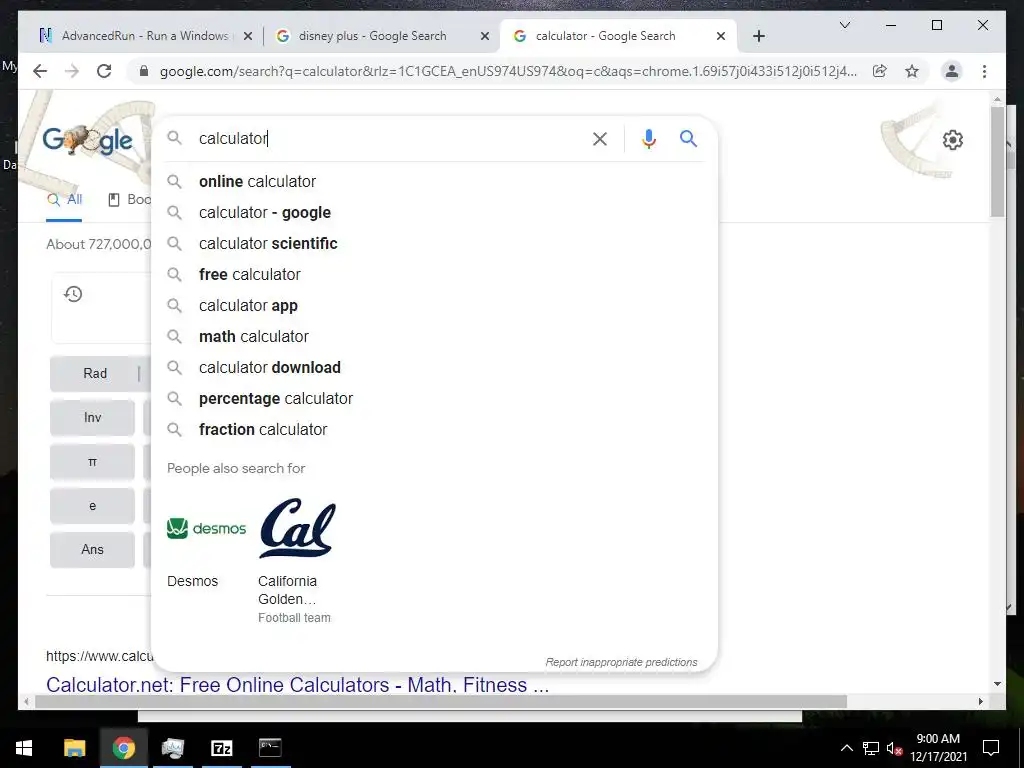The image size is (1024, 768).
Task: Click the taskbar clock showing 9:00 AM
Action: [x=938, y=748]
